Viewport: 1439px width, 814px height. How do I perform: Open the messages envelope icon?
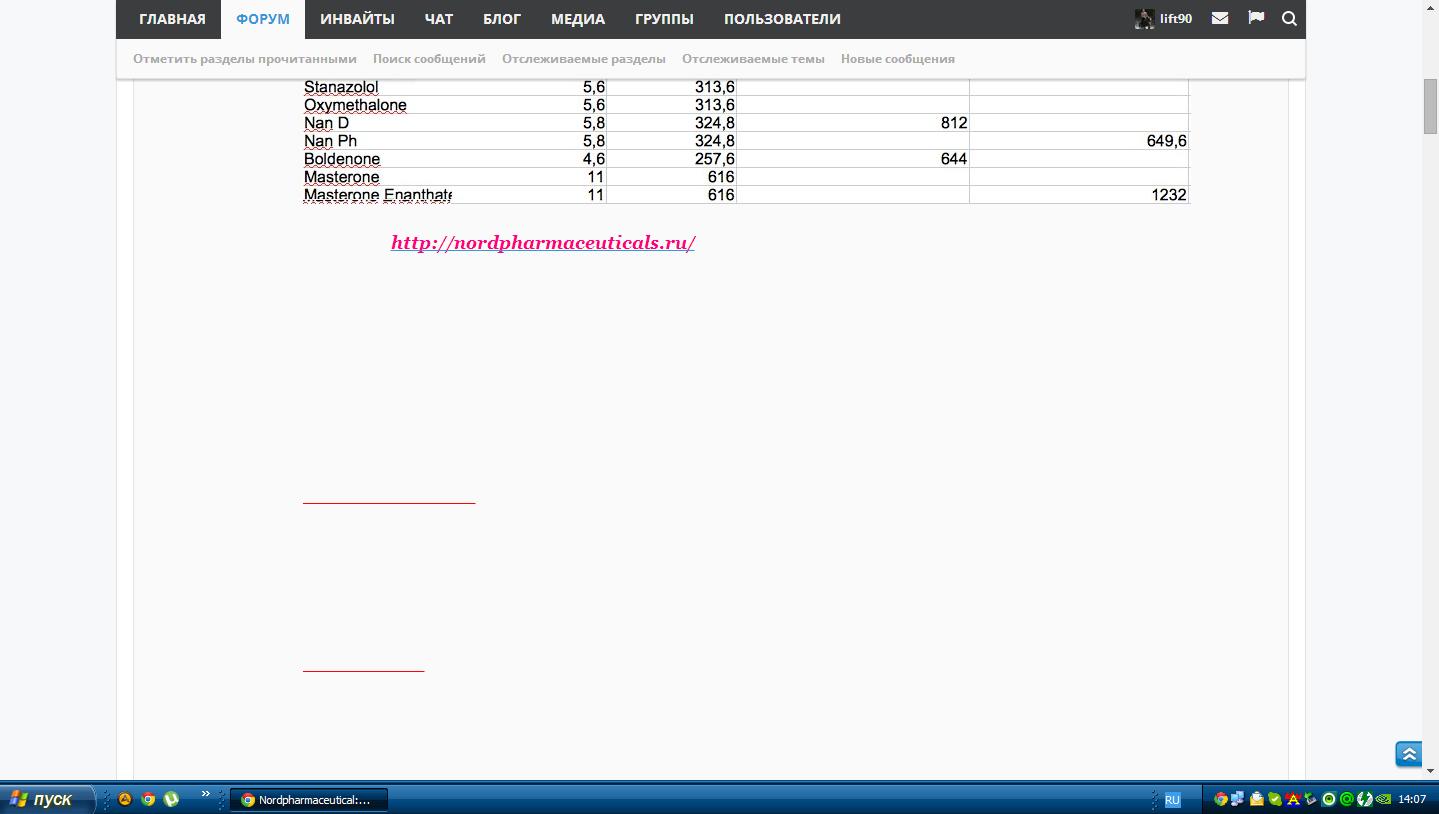point(1220,18)
